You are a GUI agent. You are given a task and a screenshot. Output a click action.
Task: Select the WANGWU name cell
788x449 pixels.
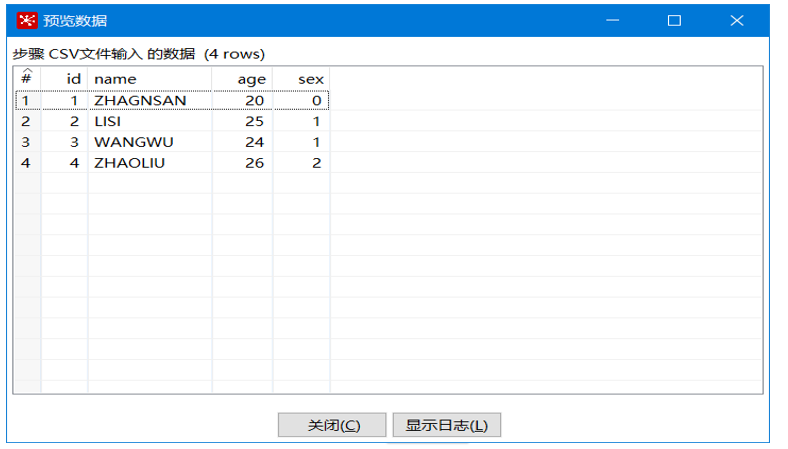pyautogui.click(x=150, y=142)
